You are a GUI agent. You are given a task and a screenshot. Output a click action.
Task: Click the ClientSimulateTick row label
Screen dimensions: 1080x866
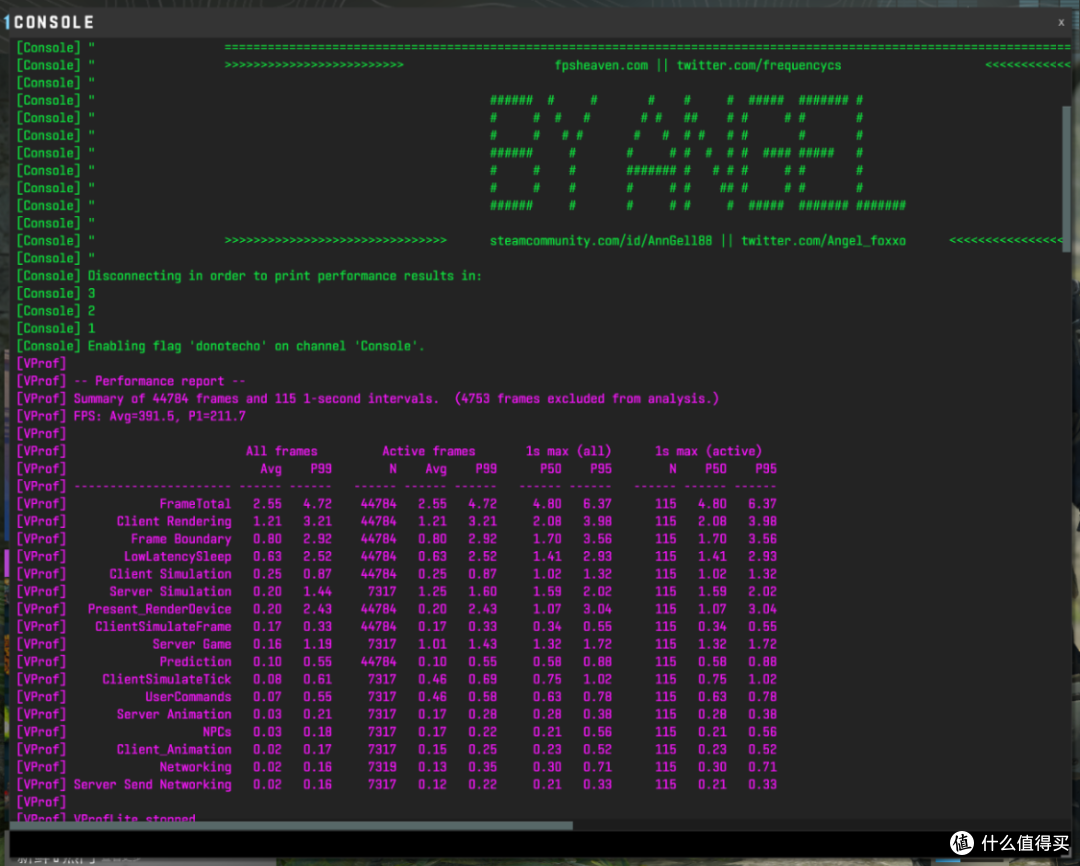tap(166, 679)
